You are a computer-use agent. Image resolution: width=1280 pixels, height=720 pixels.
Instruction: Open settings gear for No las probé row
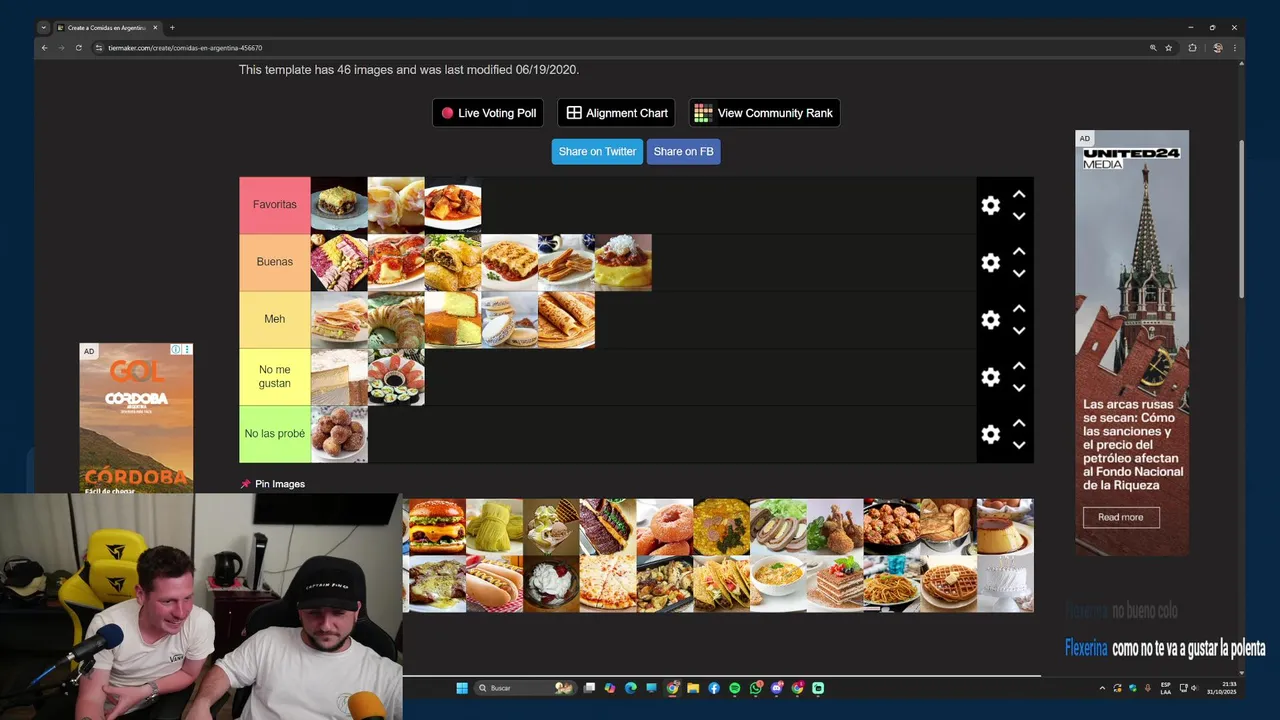coord(990,434)
